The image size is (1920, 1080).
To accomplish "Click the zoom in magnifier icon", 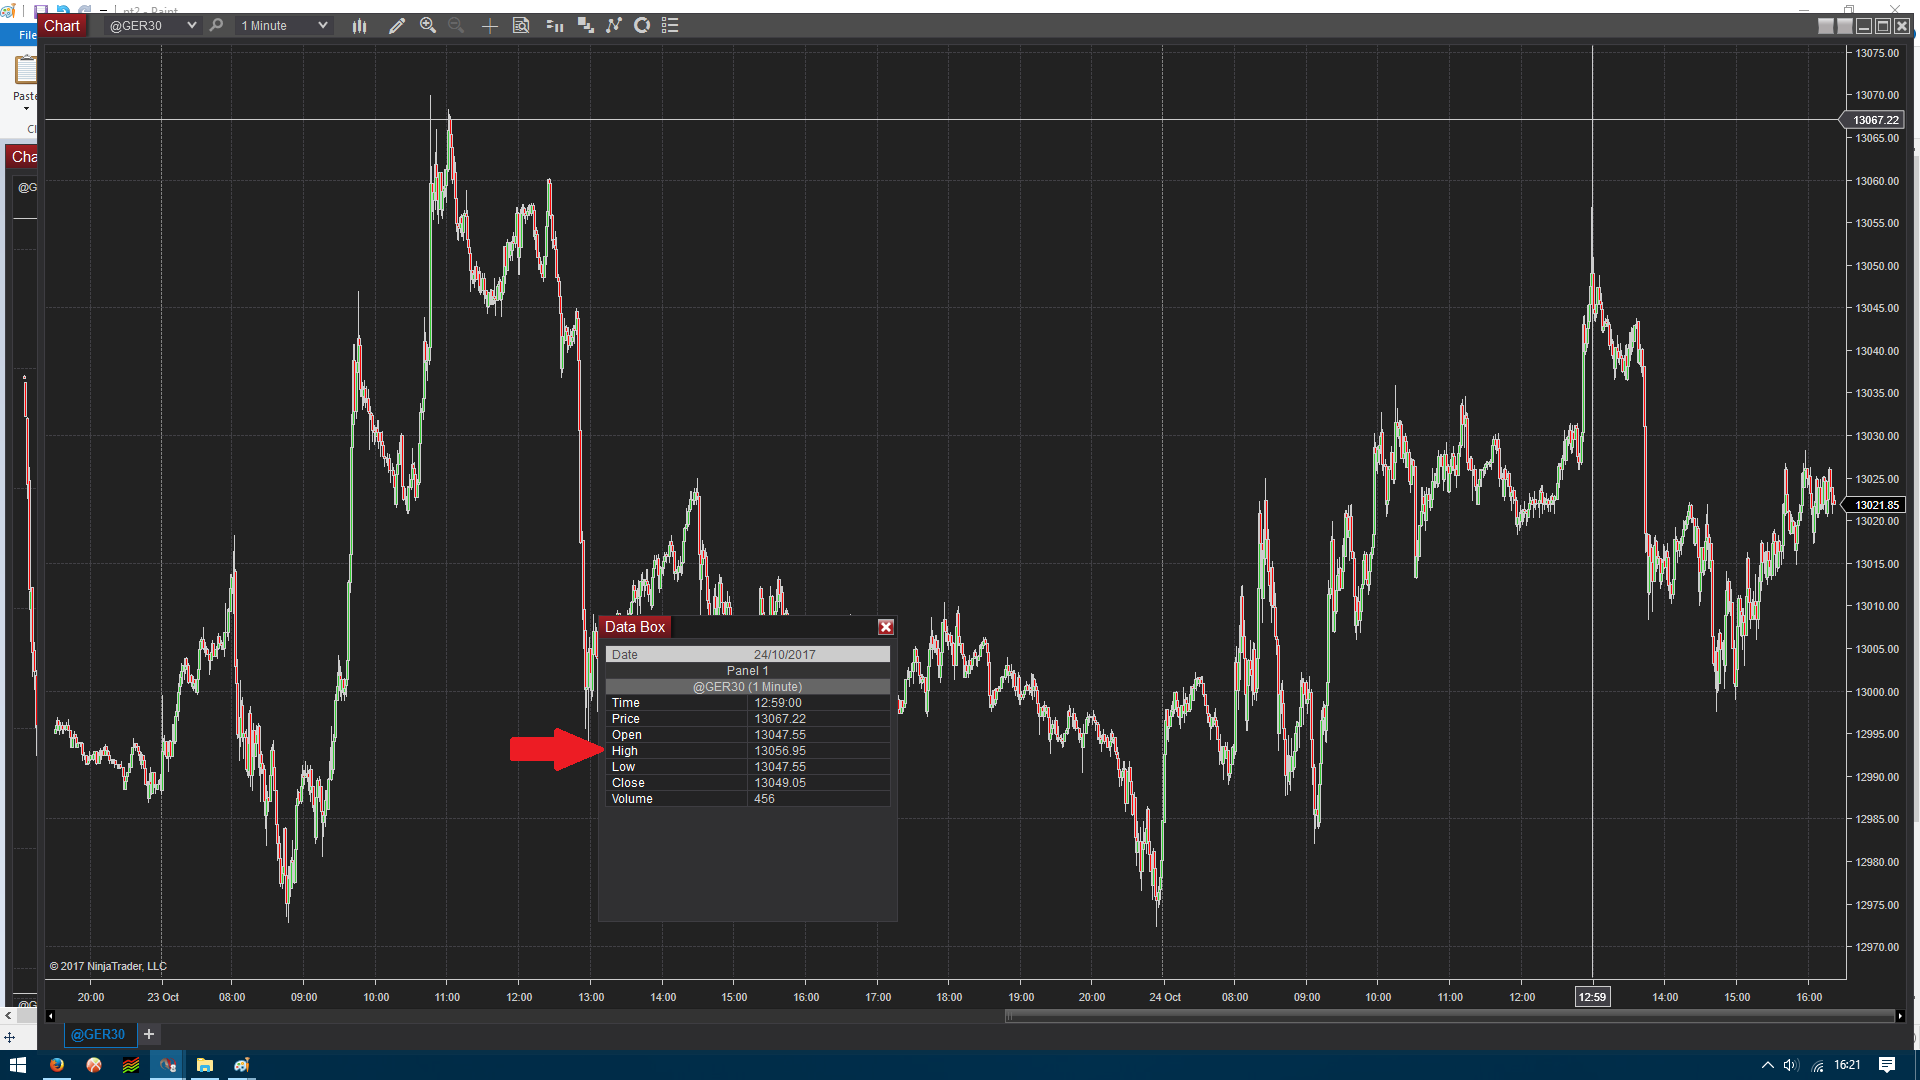I will pyautogui.click(x=428, y=26).
